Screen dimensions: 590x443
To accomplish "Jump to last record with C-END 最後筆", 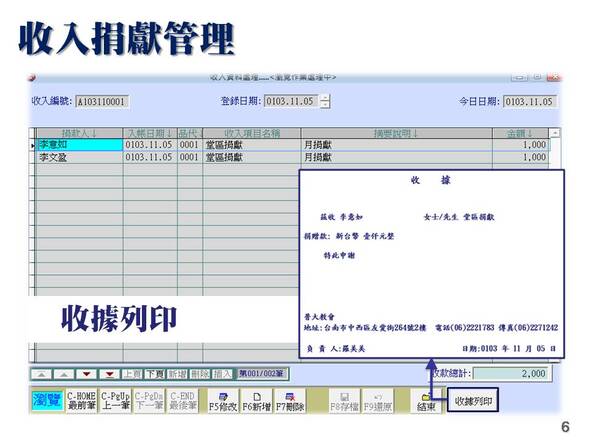I will coord(183,400).
